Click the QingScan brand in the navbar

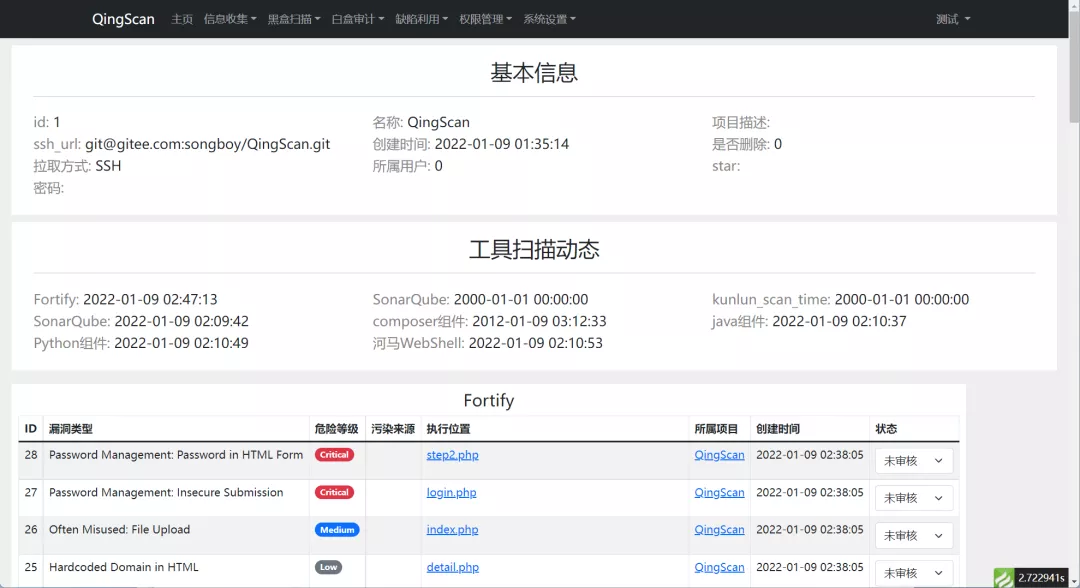click(123, 18)
